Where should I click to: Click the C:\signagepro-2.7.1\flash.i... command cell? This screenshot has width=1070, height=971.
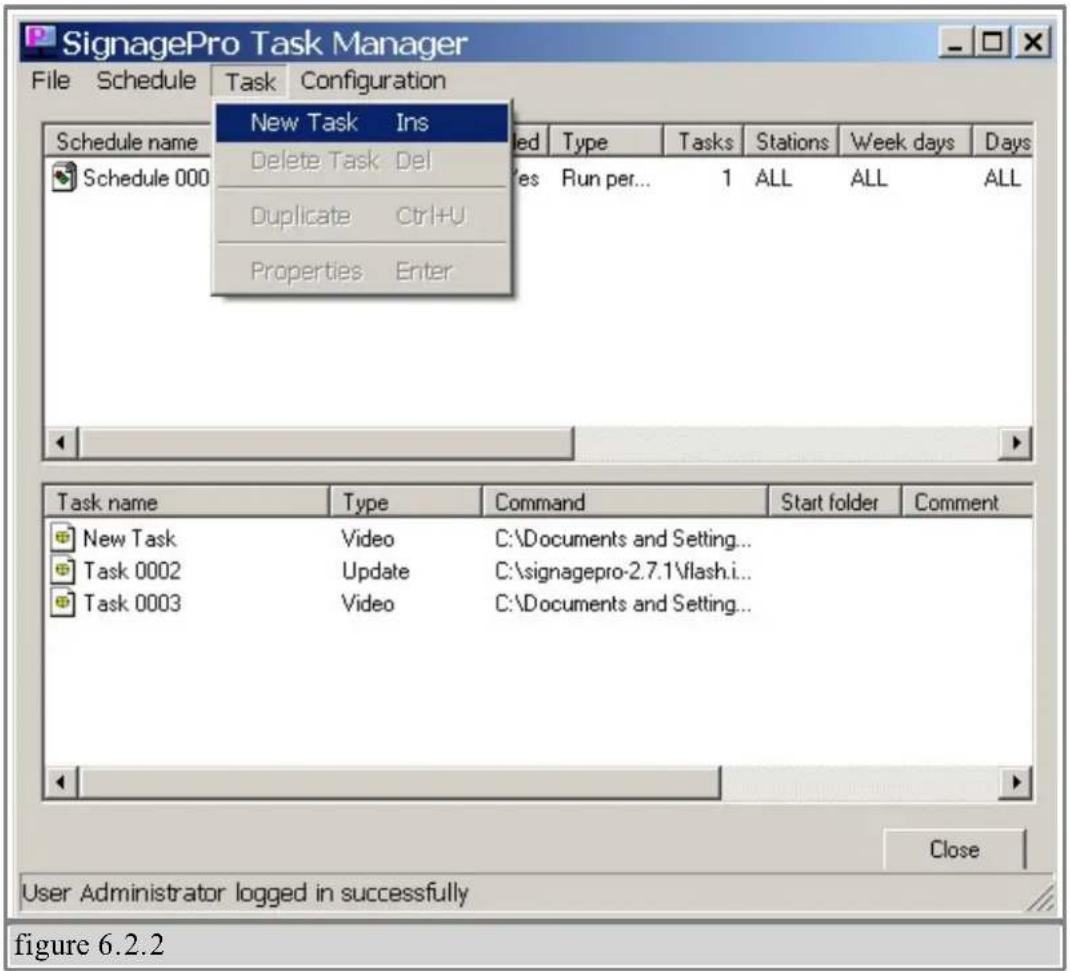(623, 571)
